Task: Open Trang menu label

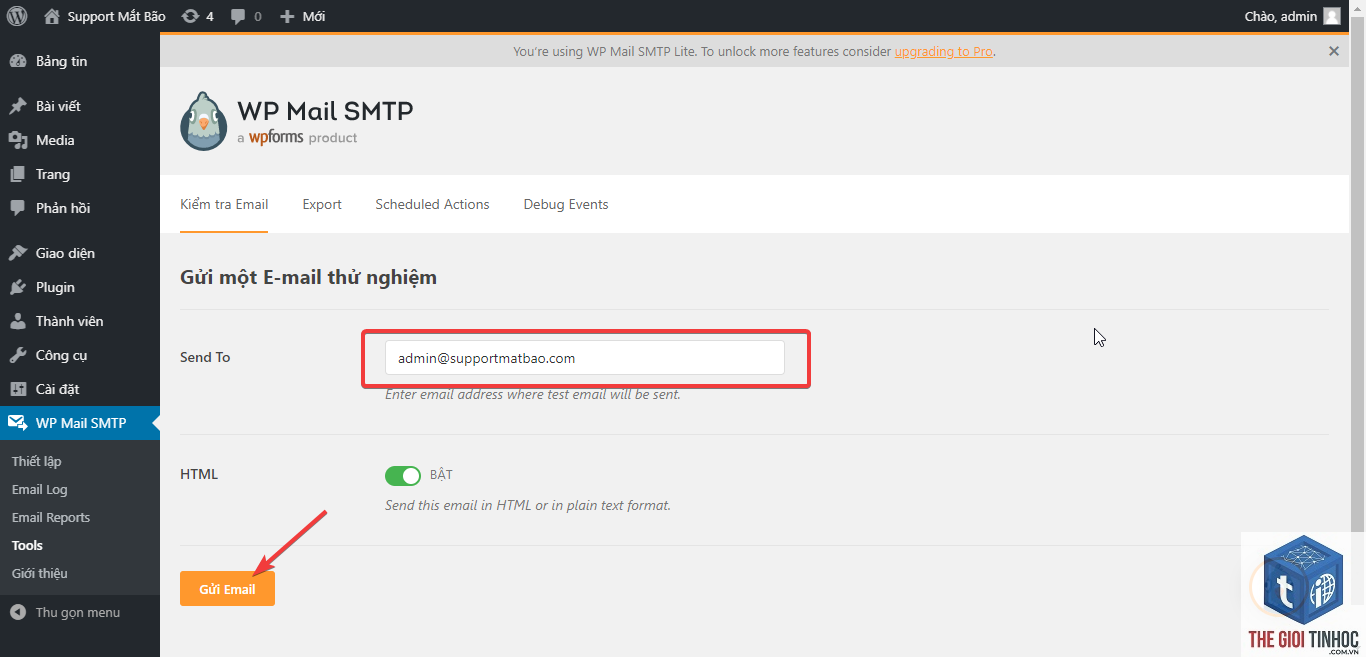Action: pyautogui.click(x=53, y=174)
